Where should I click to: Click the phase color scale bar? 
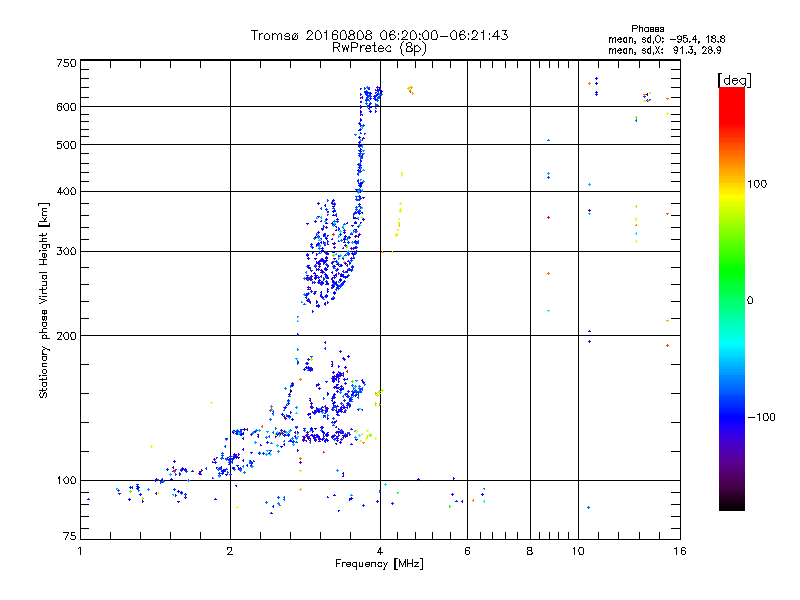tap(732, 298)
